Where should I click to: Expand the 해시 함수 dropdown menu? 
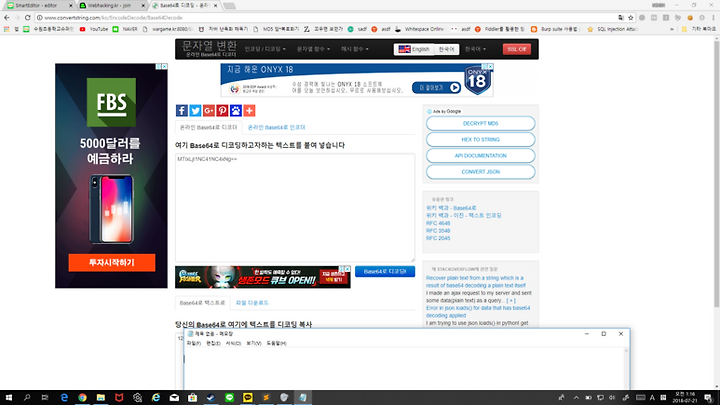click(354, 49)
